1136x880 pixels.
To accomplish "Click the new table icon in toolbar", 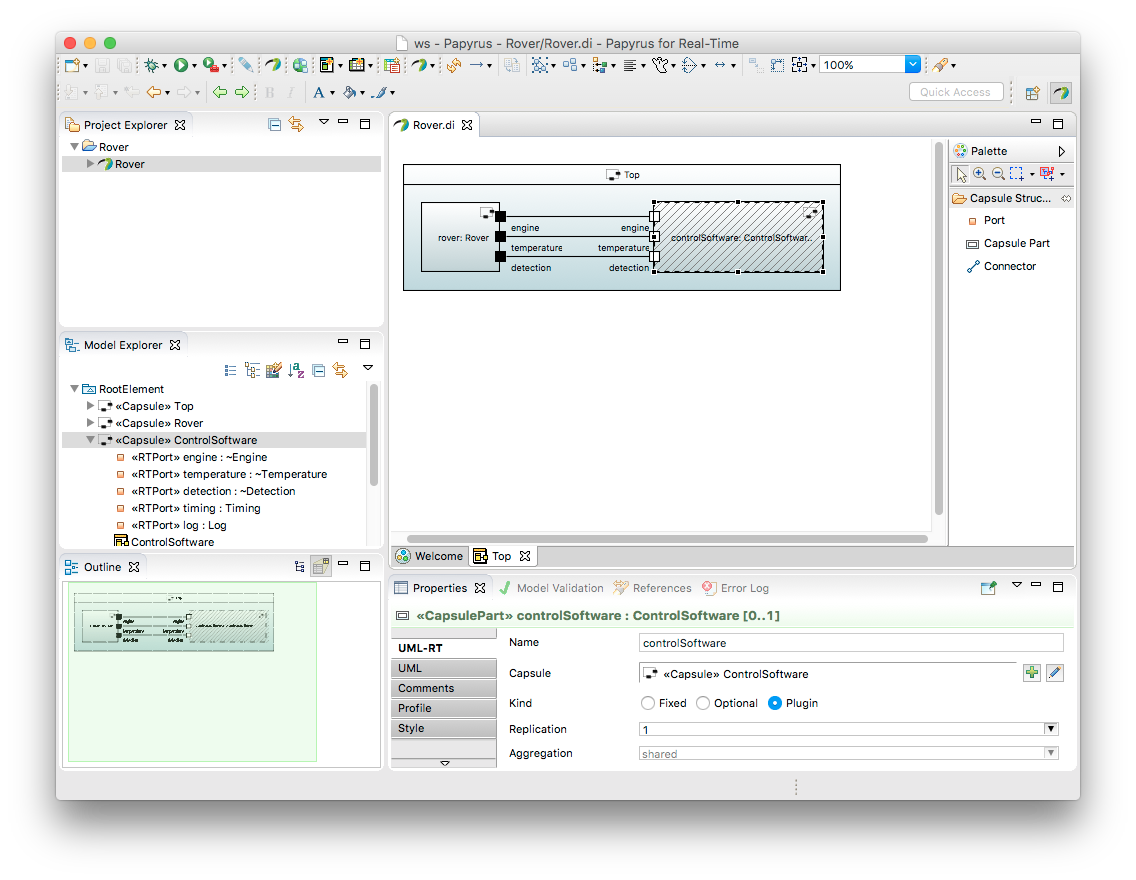I will click(x=356, y=65).
